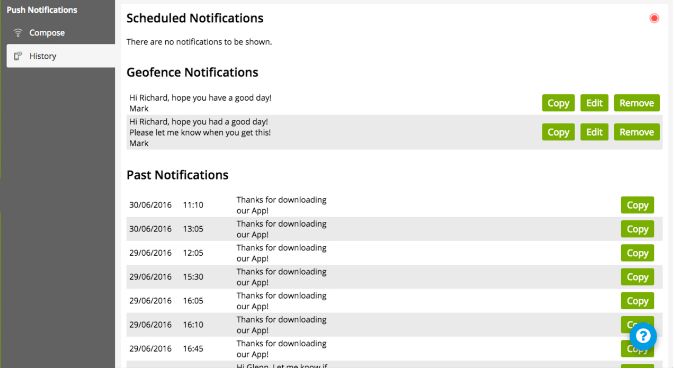Copy the first geofence notification

[x=558, y=103]
